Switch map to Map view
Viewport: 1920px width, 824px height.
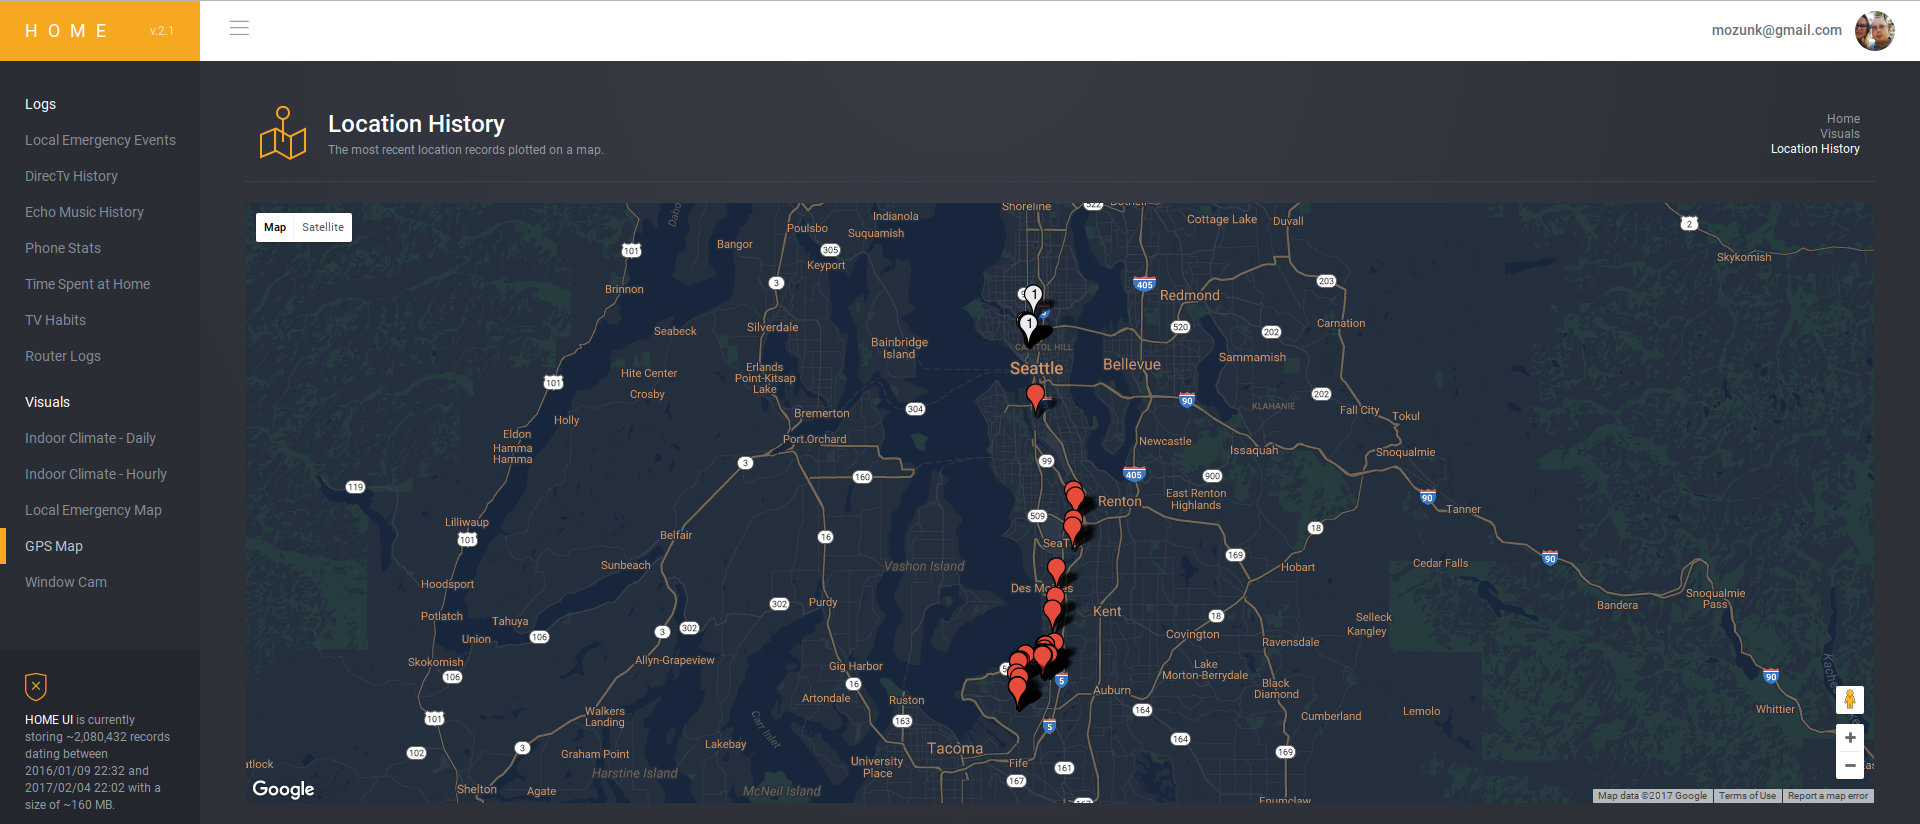click(275, 227)
